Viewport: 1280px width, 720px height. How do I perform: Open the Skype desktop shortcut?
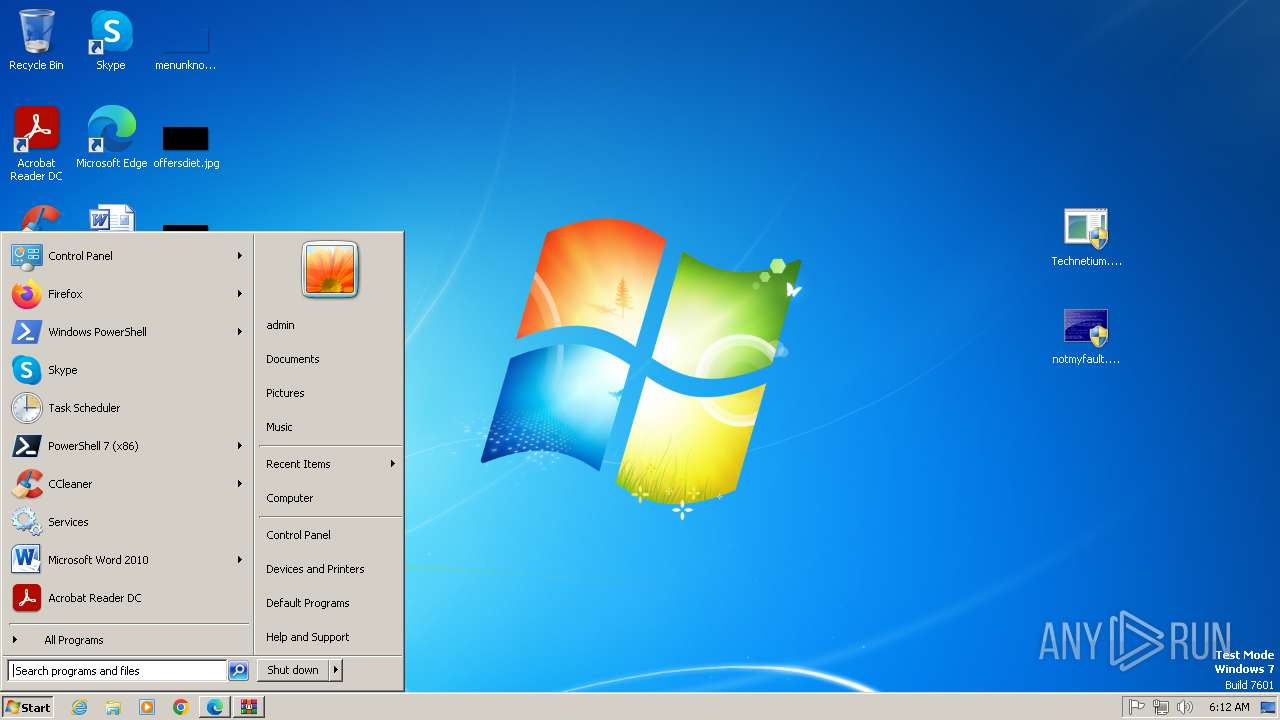point(111,40)
